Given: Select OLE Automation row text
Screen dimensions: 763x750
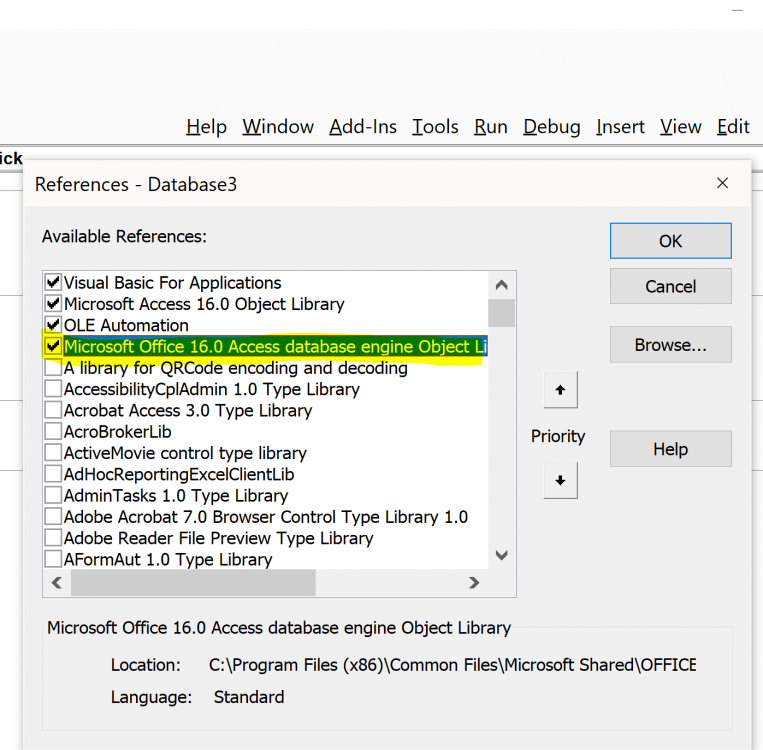Looking at the screenshot, I should tap(126, 325).
